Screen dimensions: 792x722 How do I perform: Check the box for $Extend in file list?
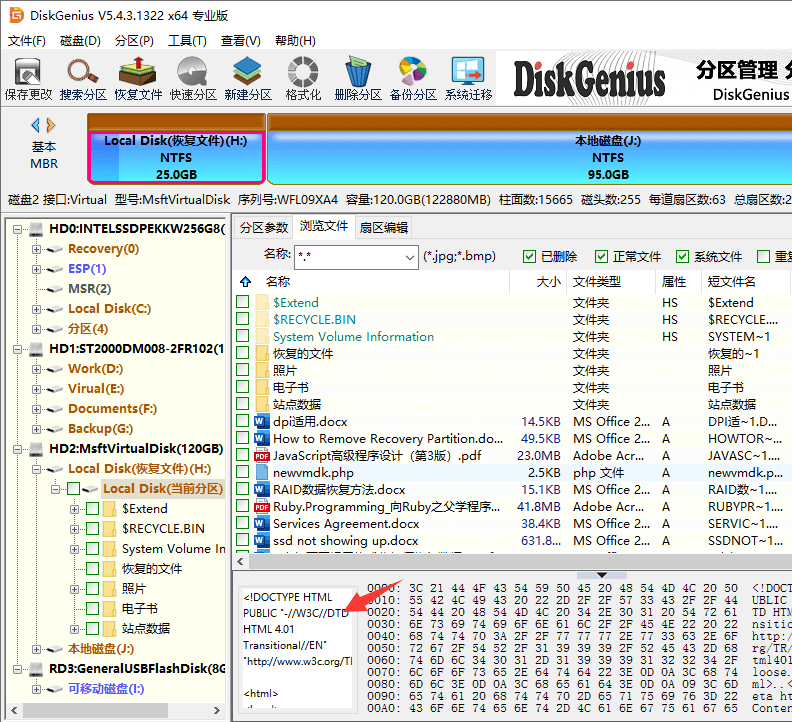242,302
